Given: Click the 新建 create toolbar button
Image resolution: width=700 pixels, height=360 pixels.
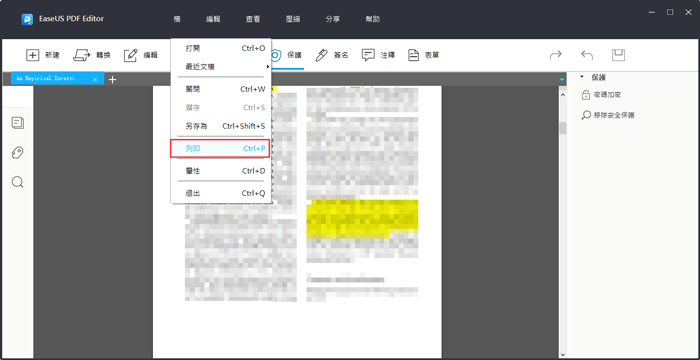Looking at the screenshot, I should point(43,55).
